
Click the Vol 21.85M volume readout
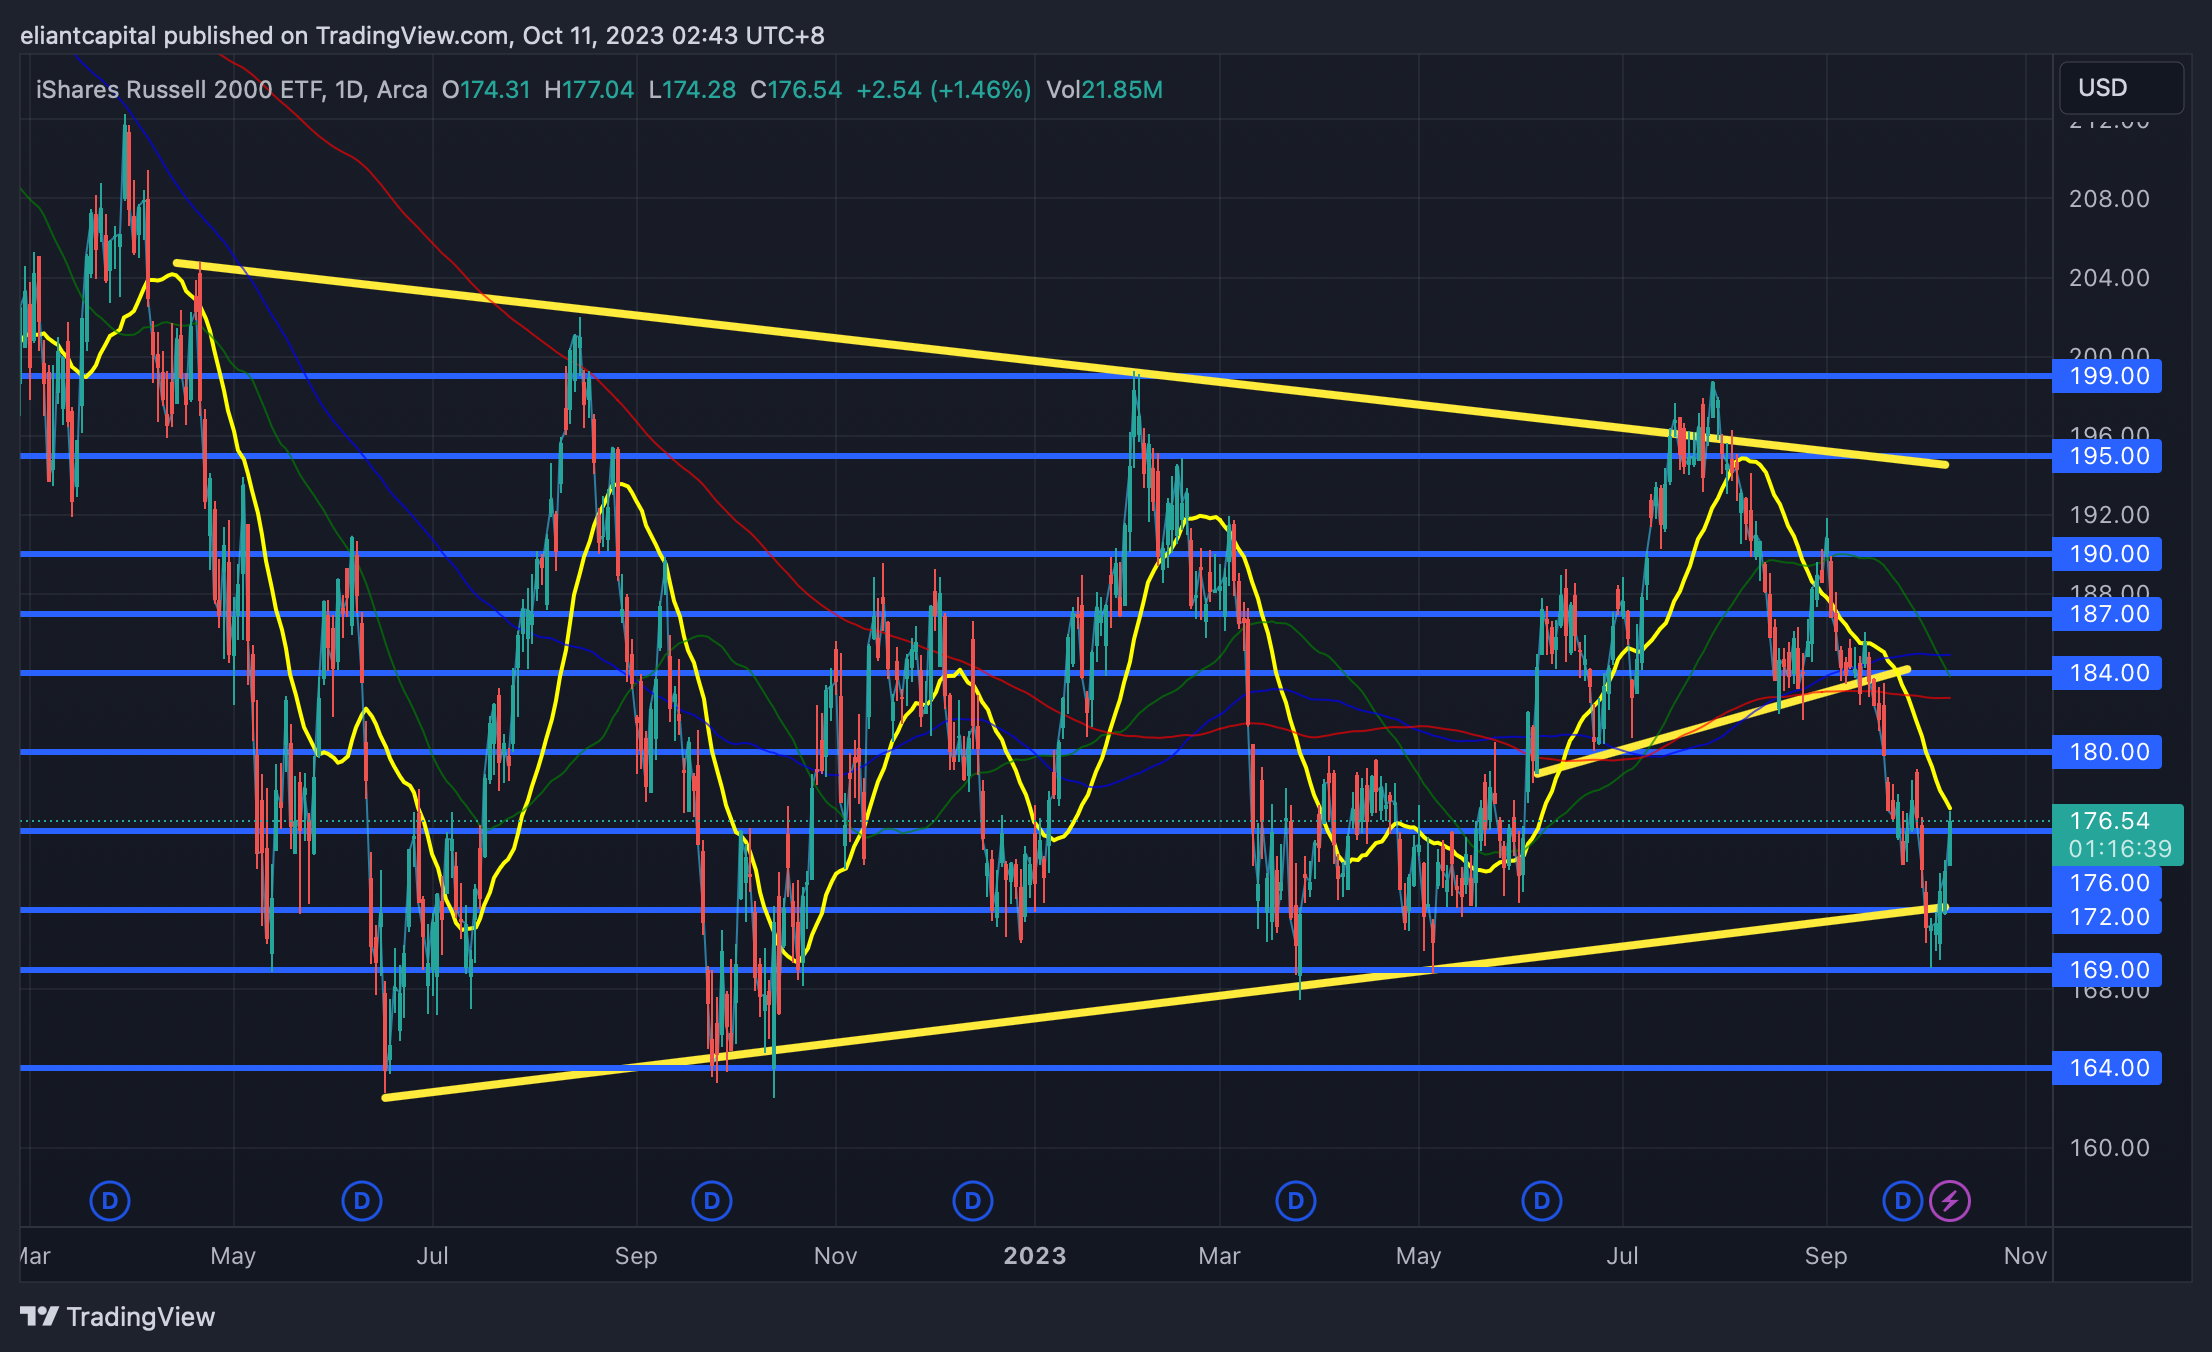[1104, 90]
